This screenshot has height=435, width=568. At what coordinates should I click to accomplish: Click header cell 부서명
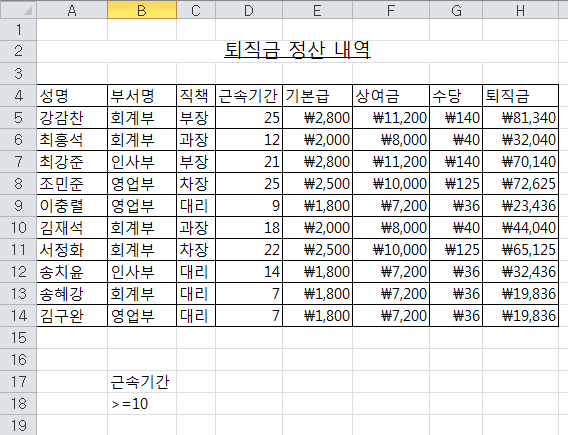142,96
